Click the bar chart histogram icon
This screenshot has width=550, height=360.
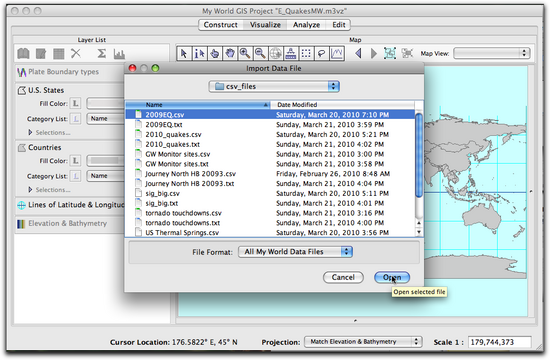click(119, 54)
